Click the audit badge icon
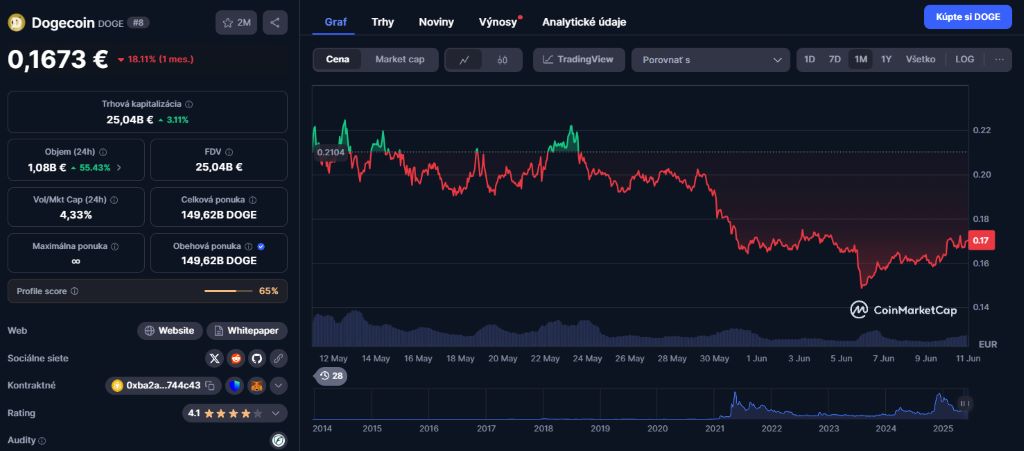Viewport: 1024px width, 451px height. click(279, 440)
